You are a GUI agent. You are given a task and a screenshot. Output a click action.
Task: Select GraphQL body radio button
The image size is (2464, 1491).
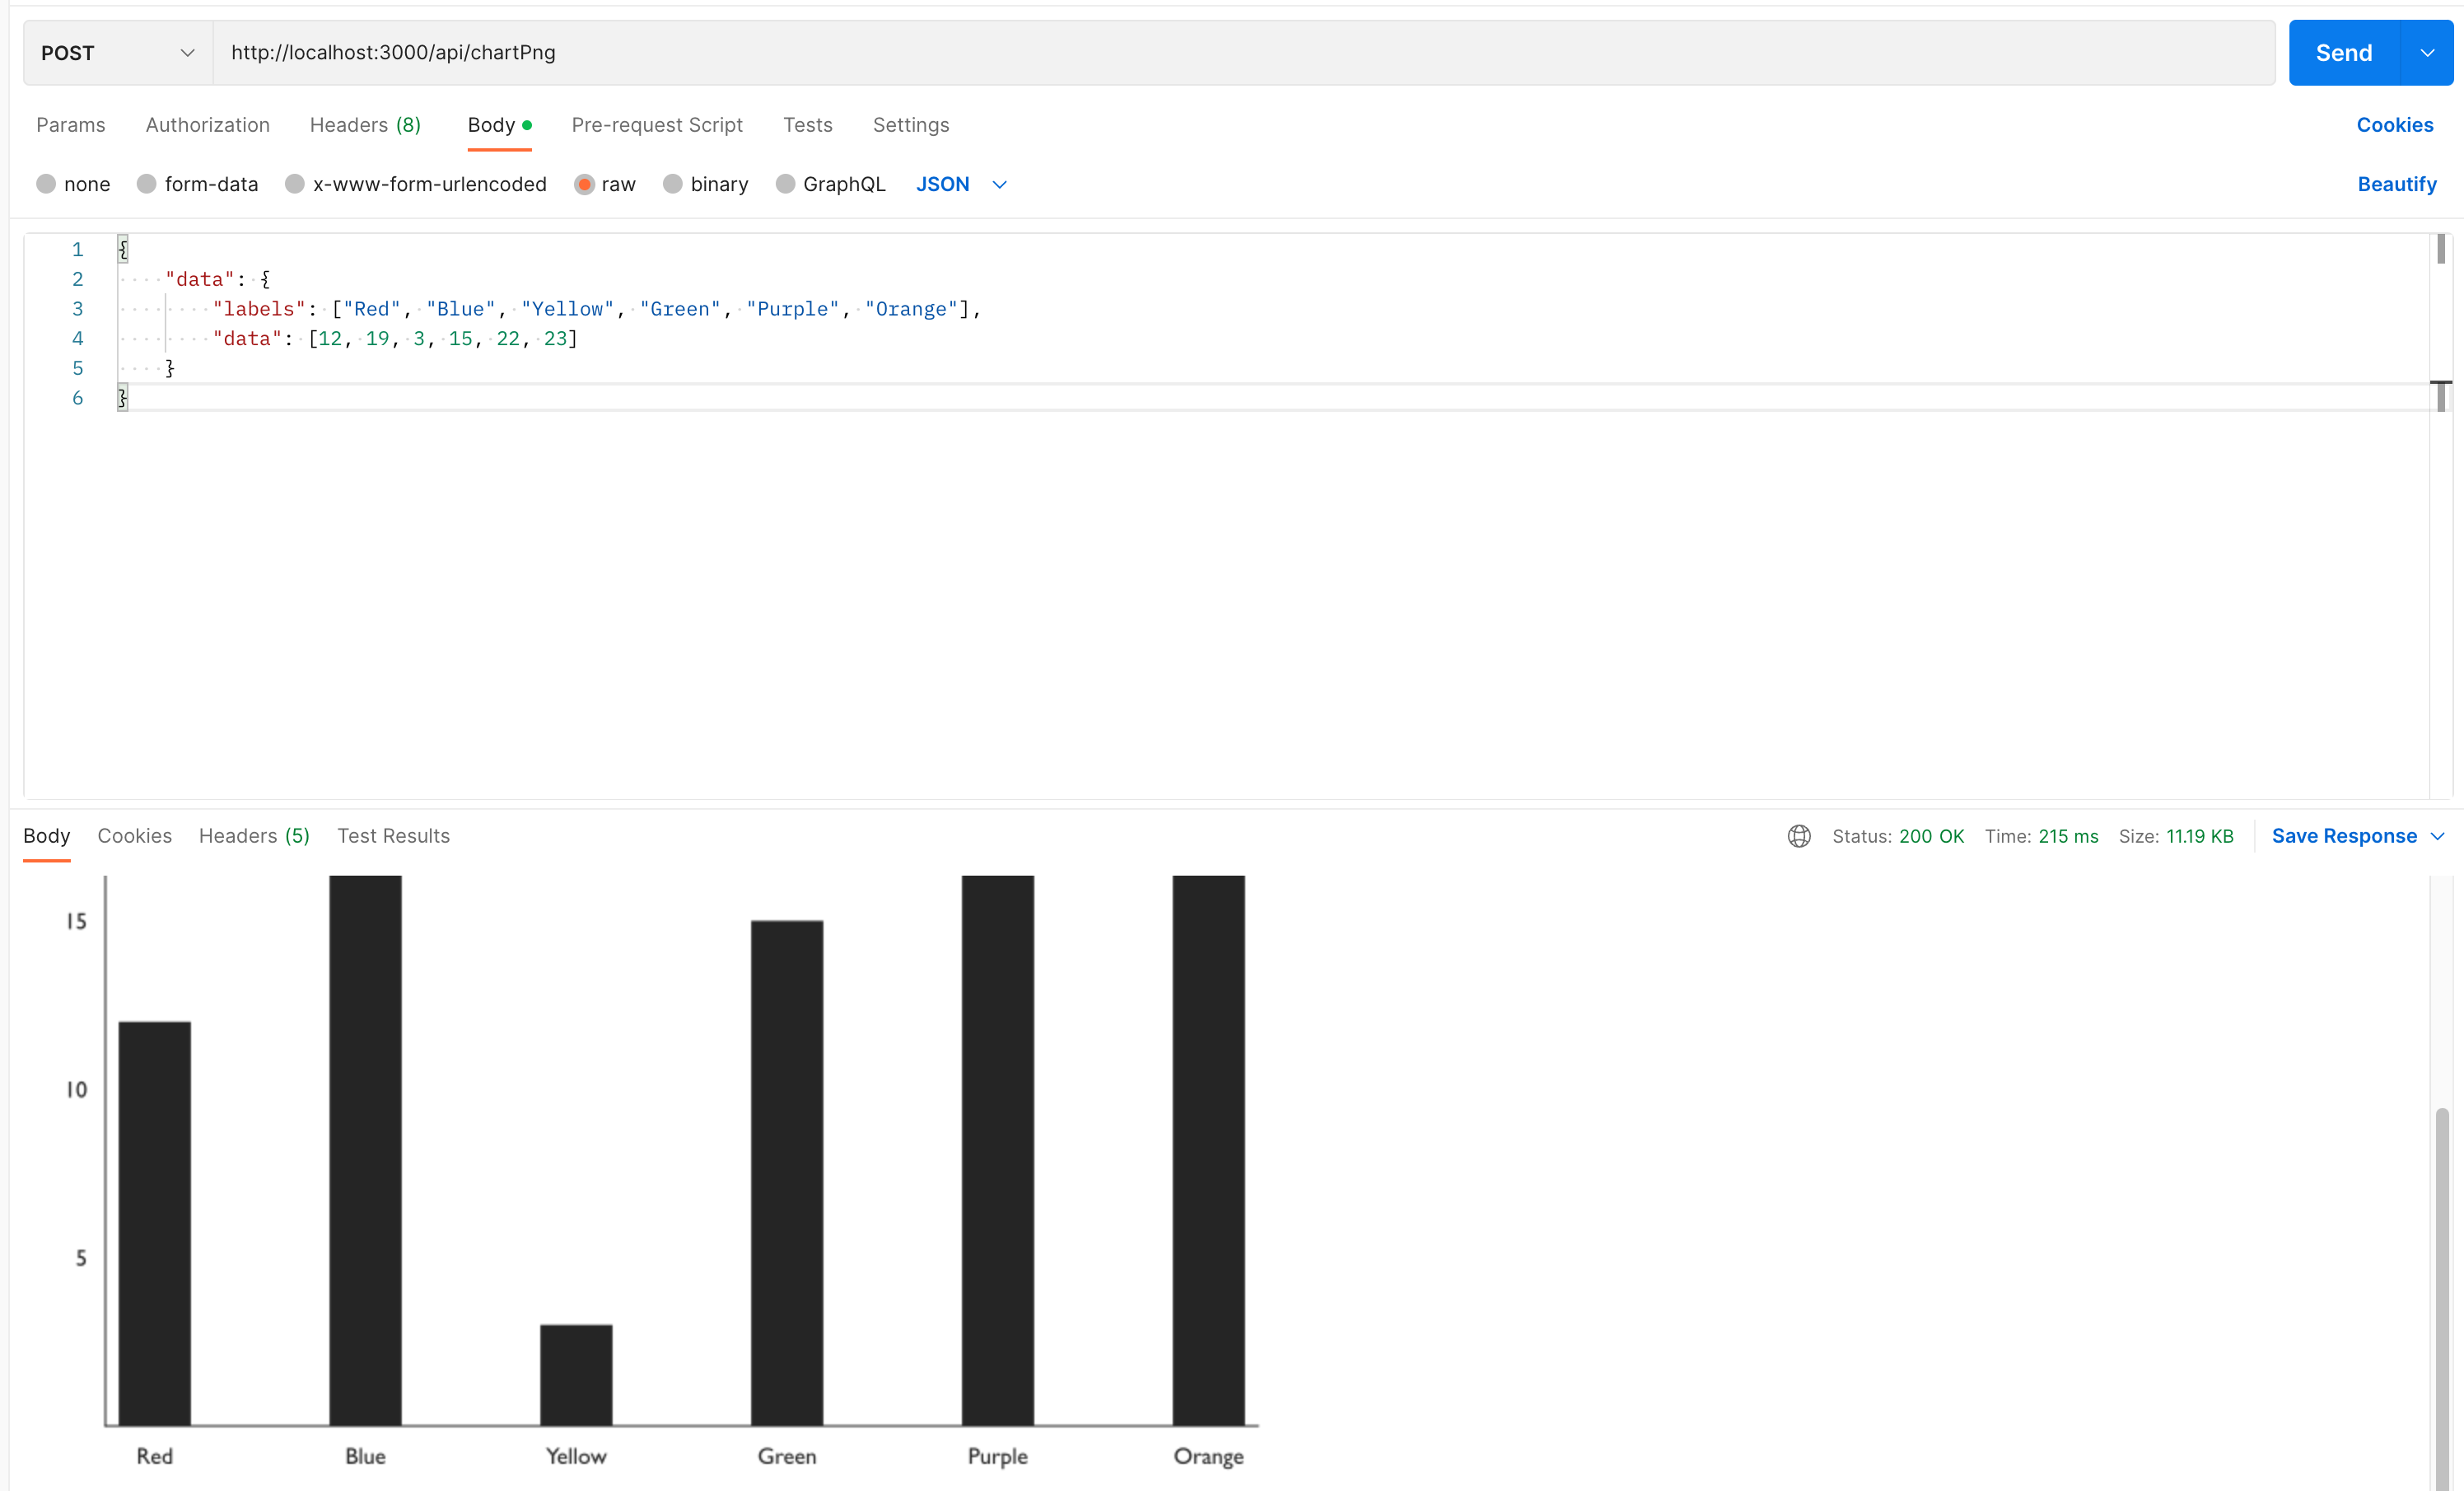(786, 184)
